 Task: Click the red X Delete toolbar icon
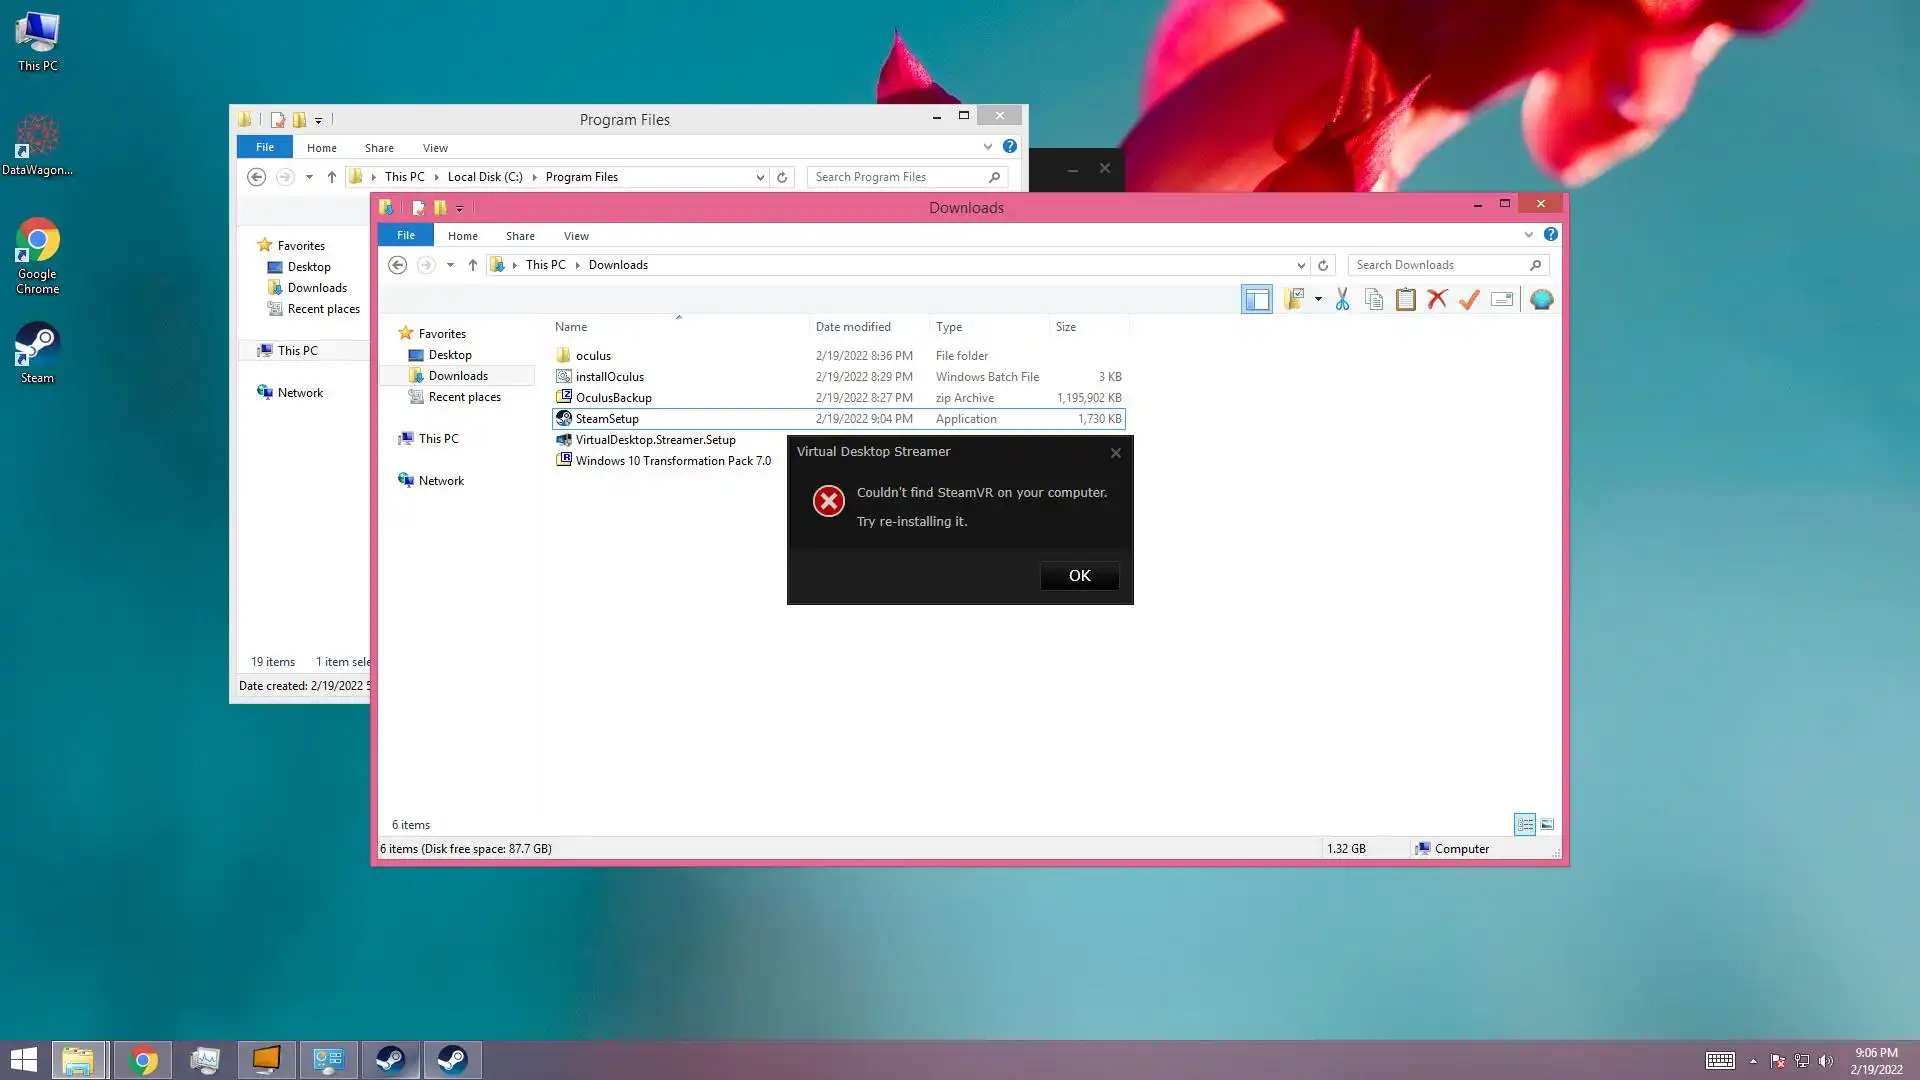[1437, 299]
